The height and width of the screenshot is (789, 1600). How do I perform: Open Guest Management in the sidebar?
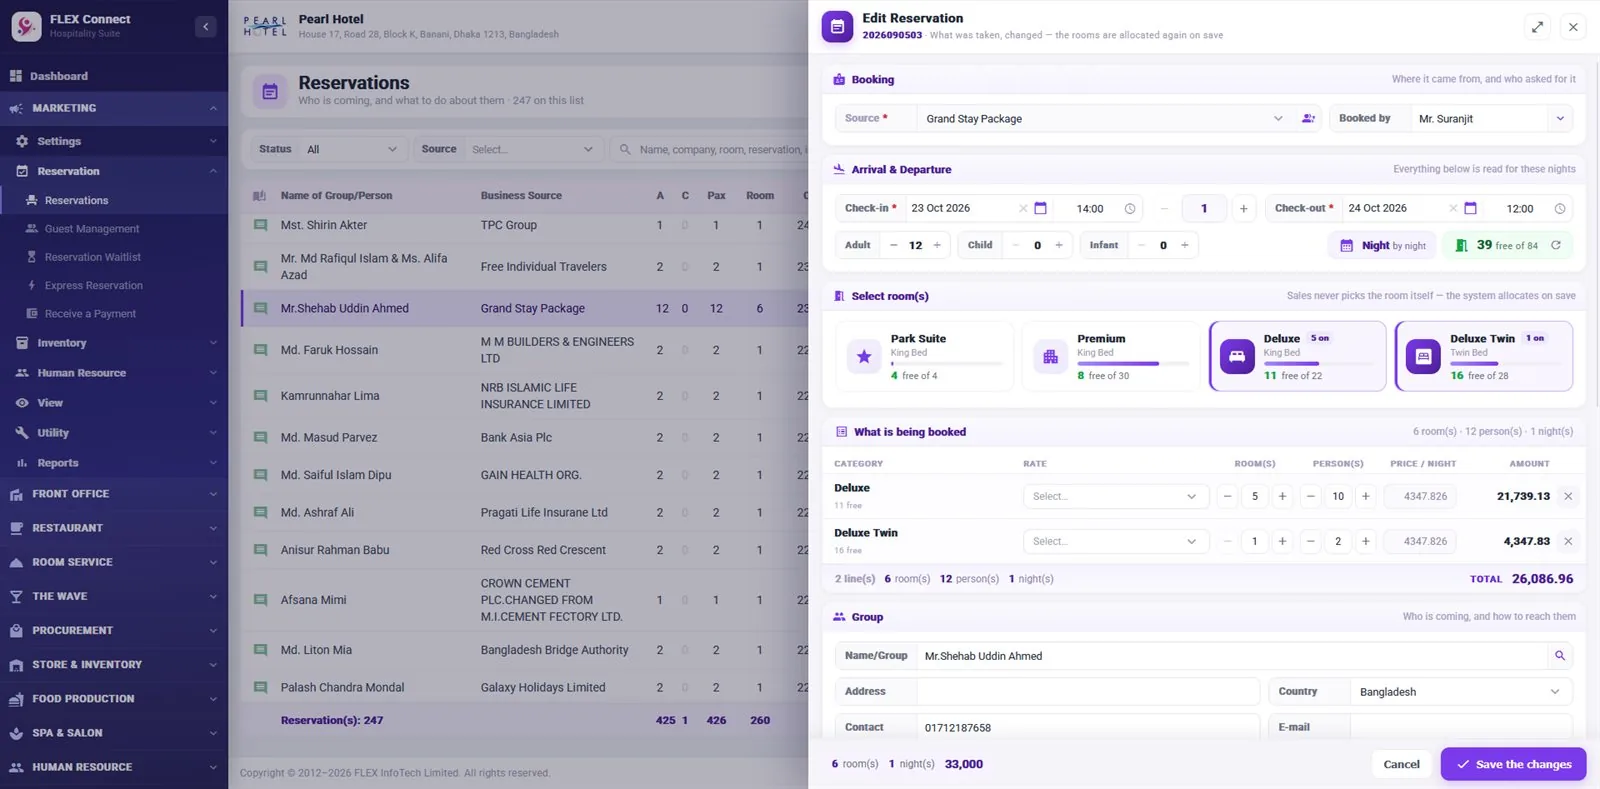point(92,229)
